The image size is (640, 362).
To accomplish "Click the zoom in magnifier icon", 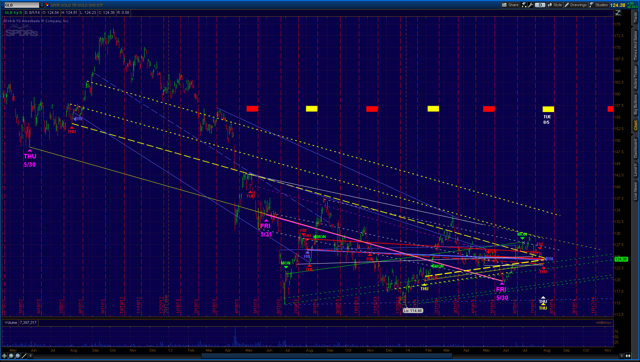I will pyautogui.click(x=11, y=356).
